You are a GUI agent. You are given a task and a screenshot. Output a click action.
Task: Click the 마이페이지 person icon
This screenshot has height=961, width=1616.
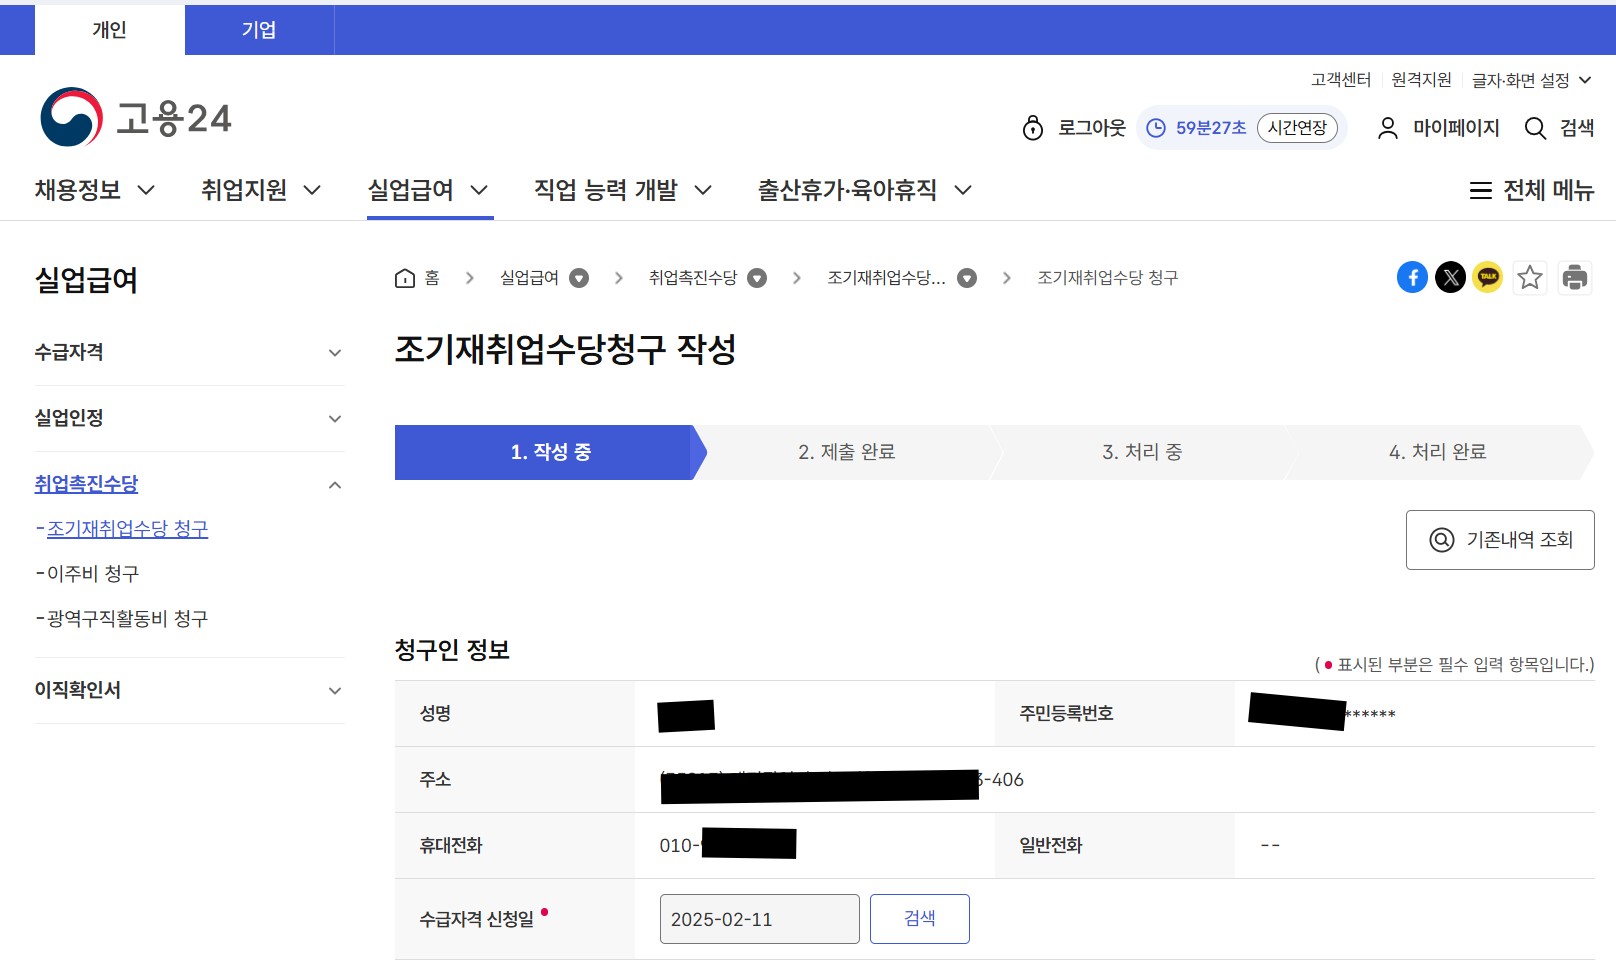coord(1388,128)
